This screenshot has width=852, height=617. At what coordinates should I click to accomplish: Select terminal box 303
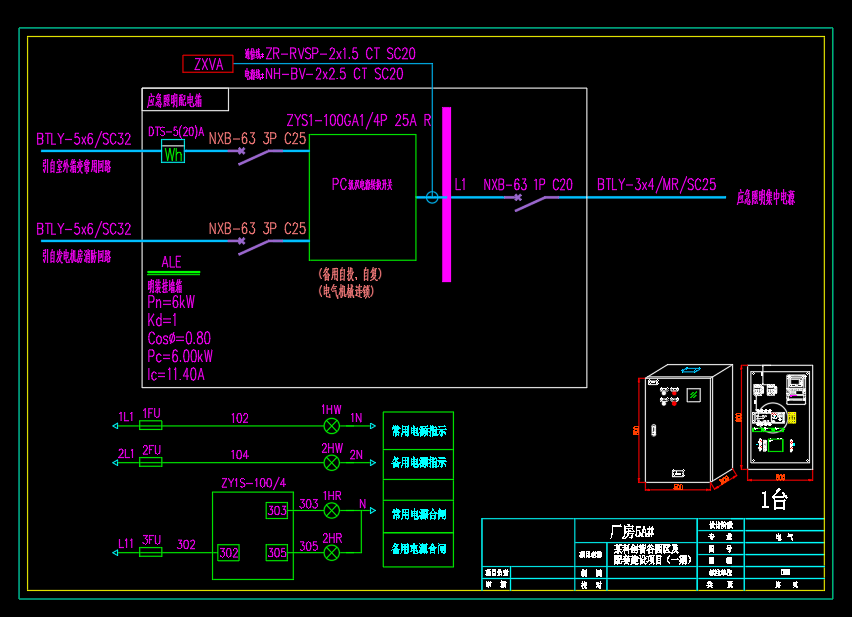point(277,511)
